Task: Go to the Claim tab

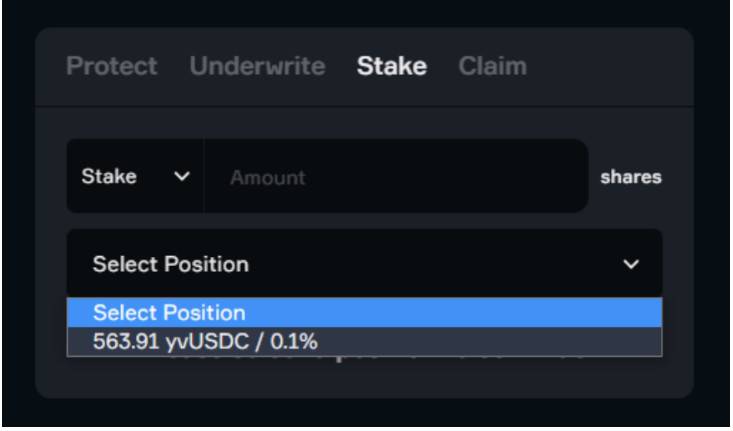Action: coord(493,66)
